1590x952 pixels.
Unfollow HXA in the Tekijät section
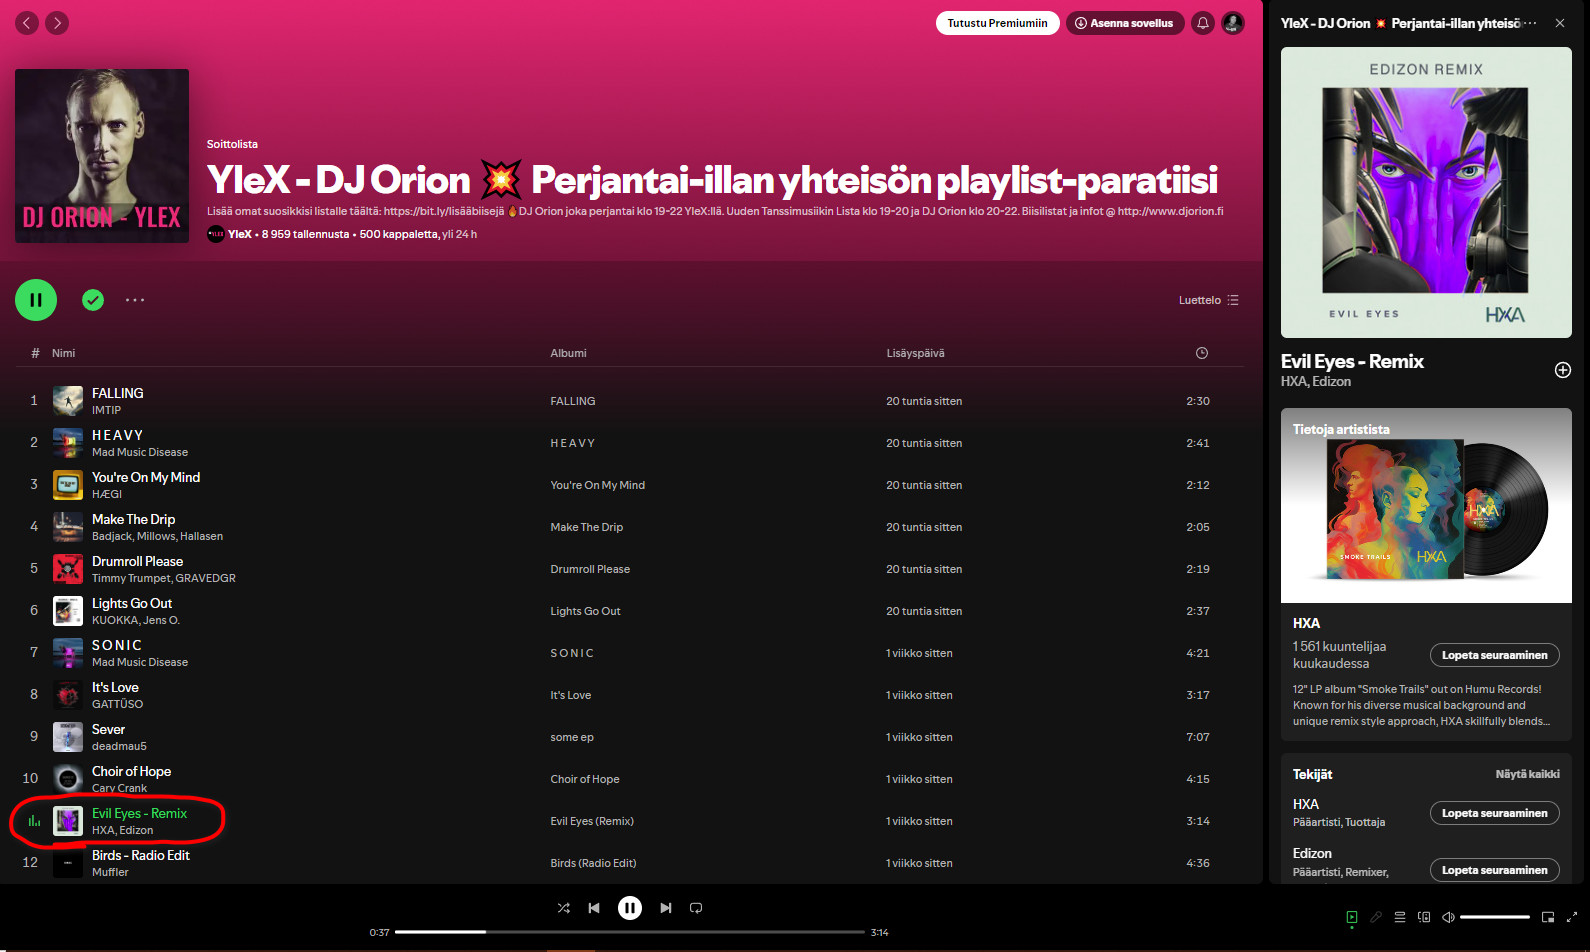[x=1494, y=813]
